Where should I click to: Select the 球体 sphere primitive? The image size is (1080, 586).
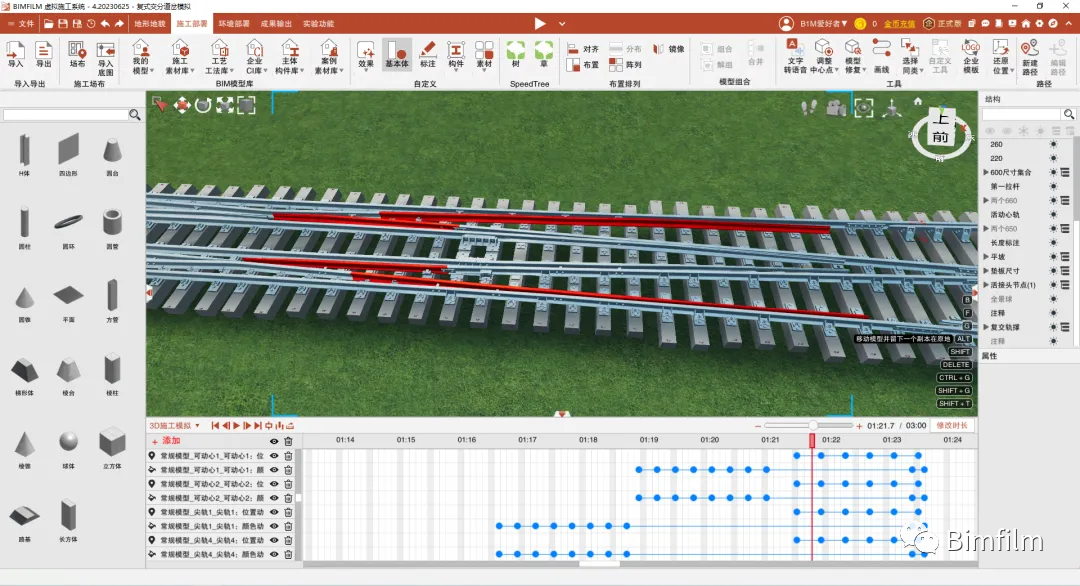tap(69, 441)
